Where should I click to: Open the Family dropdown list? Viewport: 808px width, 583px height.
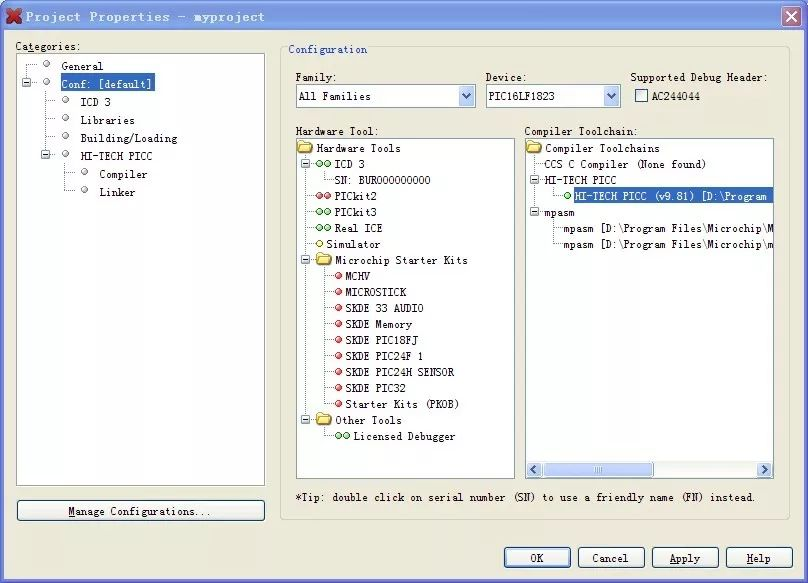coord(466,96)
